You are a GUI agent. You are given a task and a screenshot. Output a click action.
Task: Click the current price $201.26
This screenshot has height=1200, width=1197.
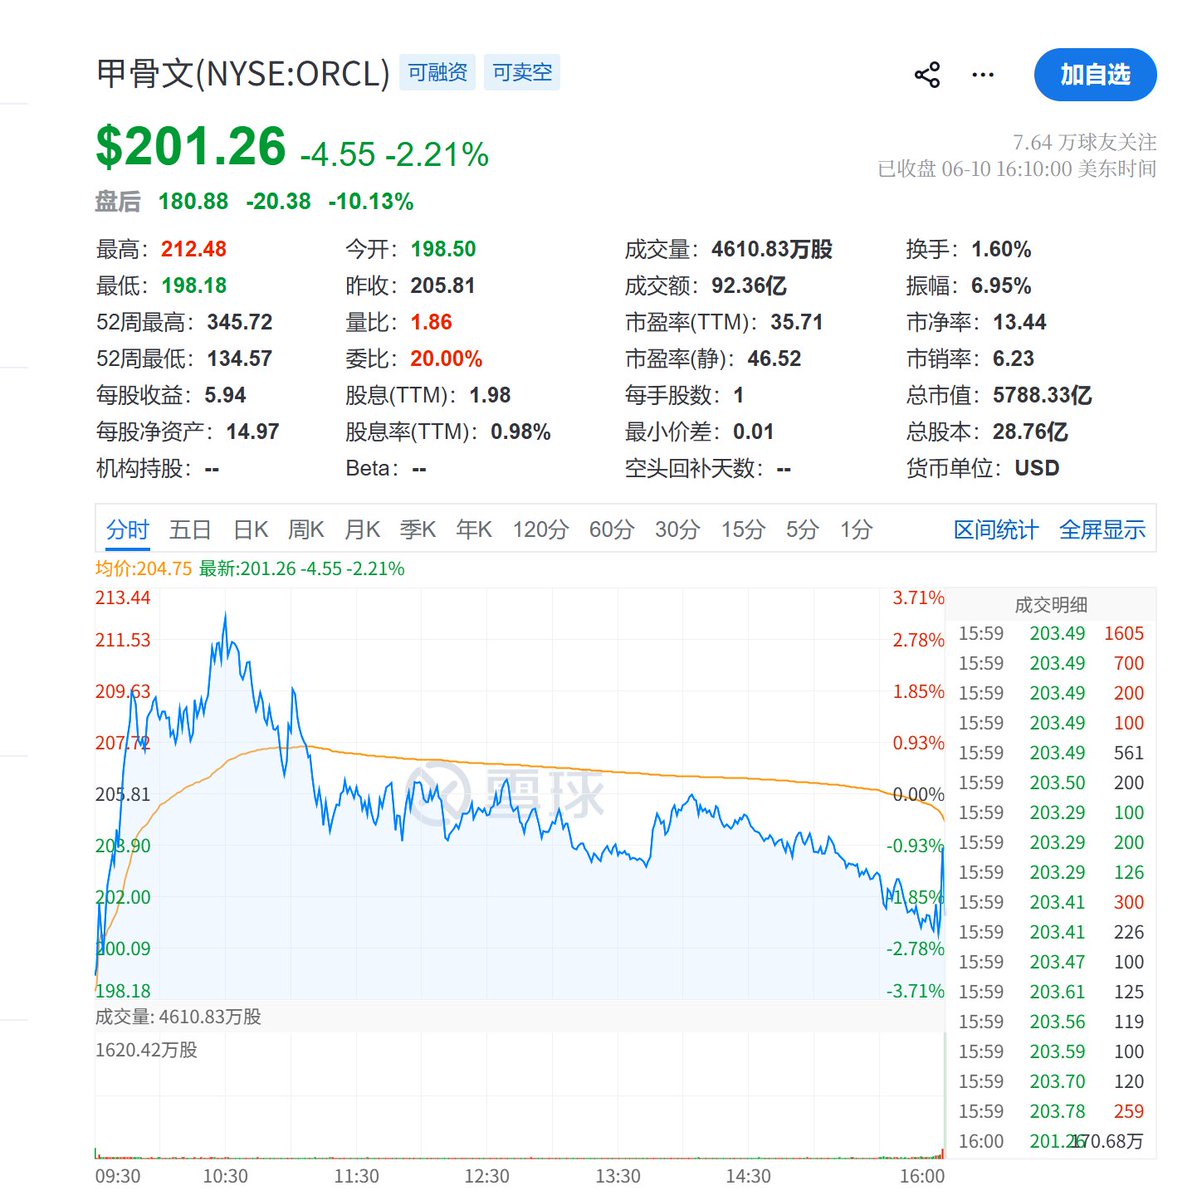click(x=191, y=146)
